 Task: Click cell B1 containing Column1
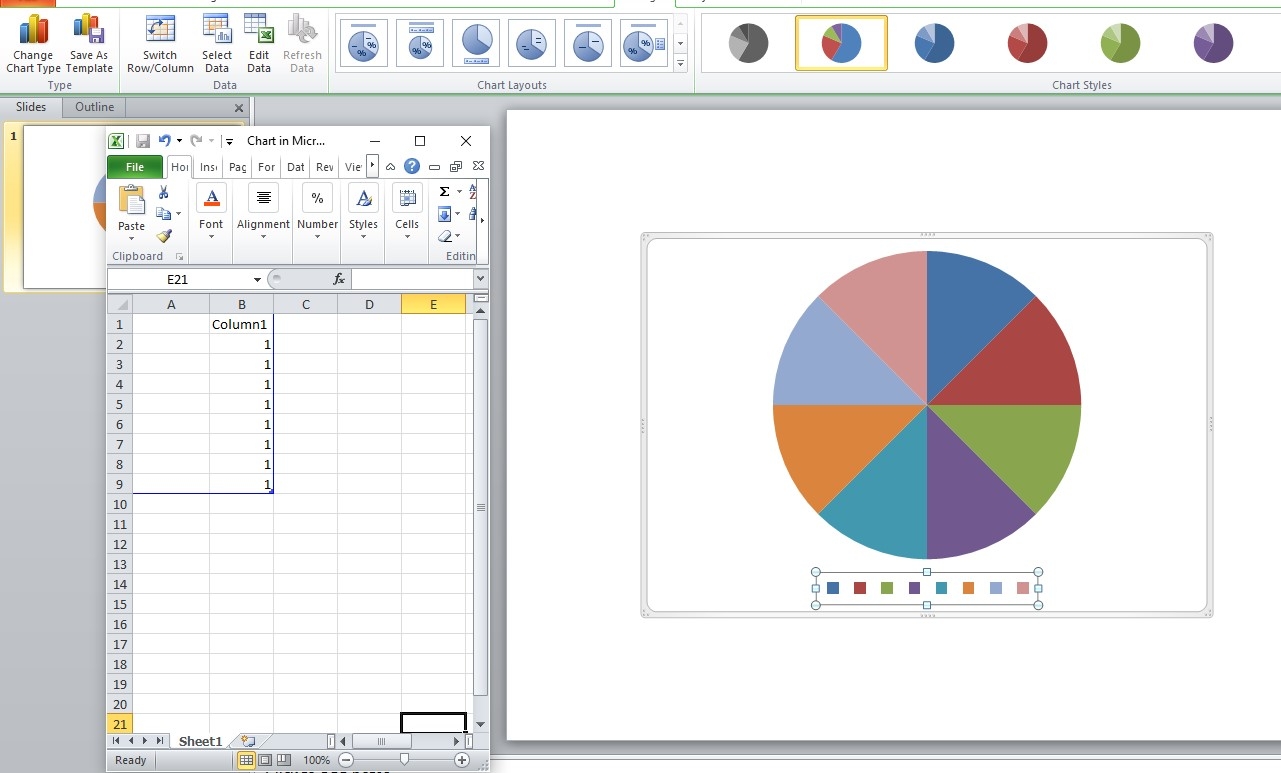click(x=241, y=324)
